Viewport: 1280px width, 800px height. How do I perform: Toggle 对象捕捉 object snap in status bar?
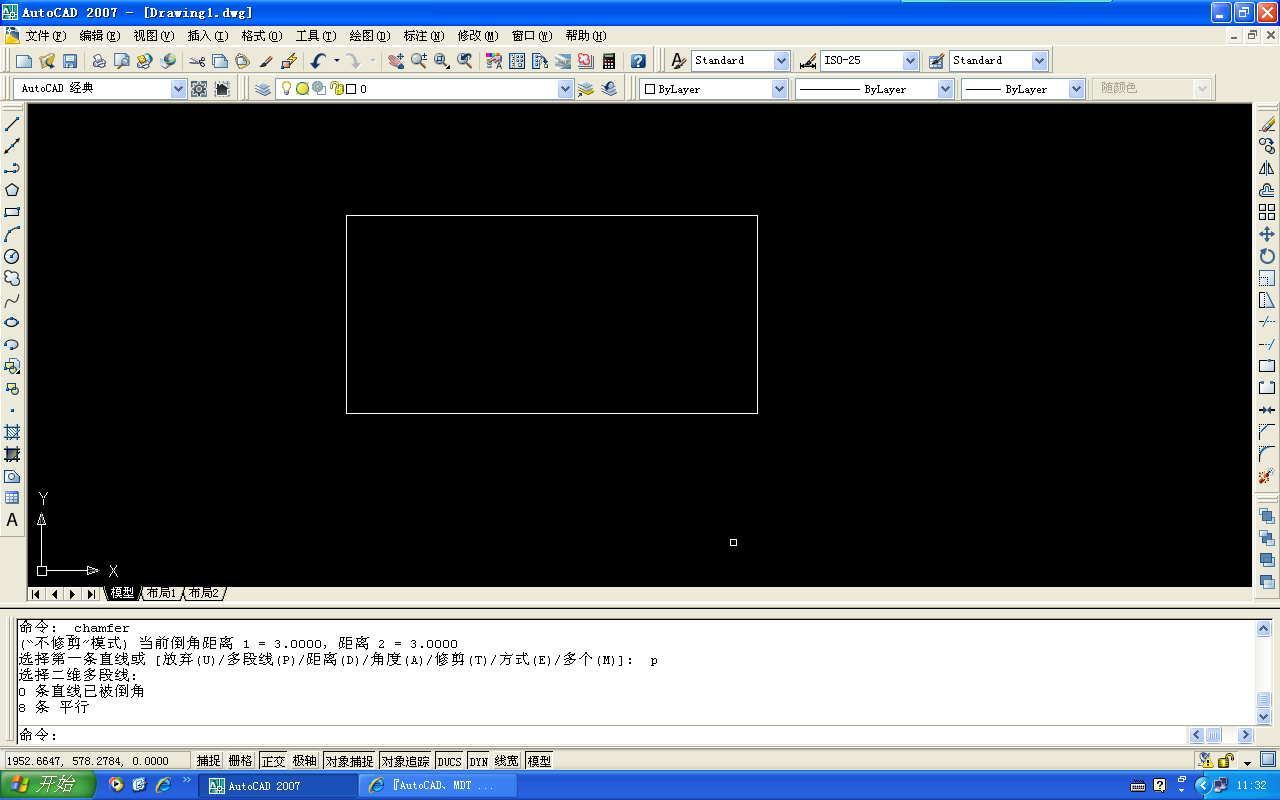349,761
